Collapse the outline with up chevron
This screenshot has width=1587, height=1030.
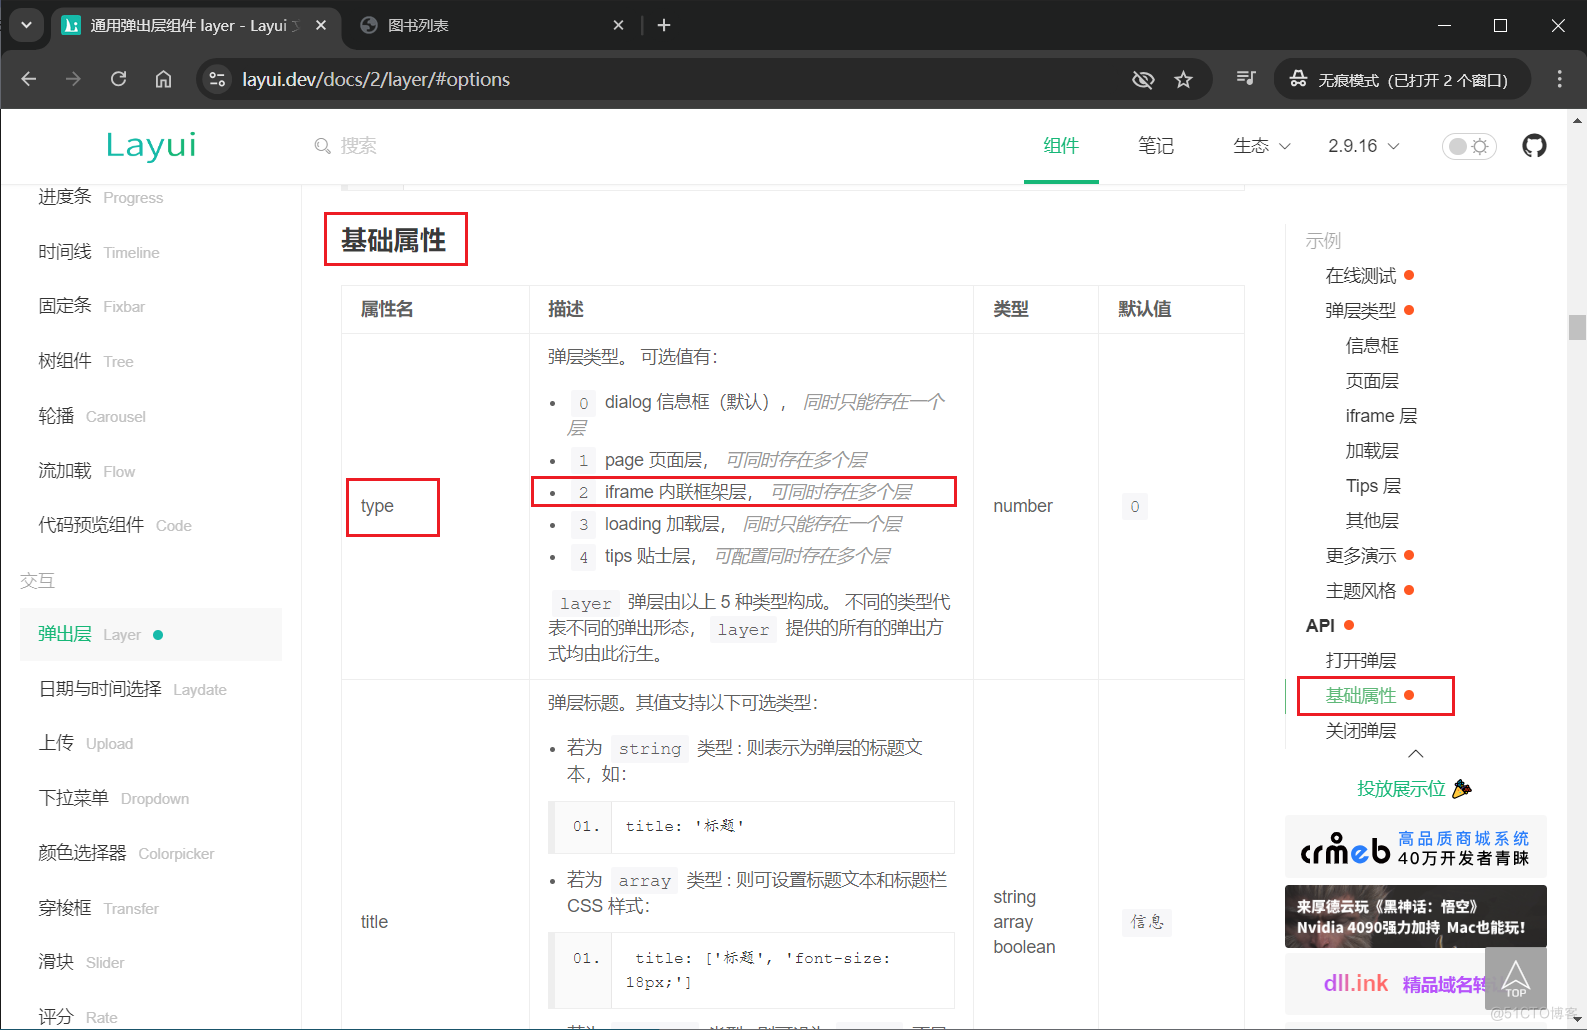tap(1415, 754)
